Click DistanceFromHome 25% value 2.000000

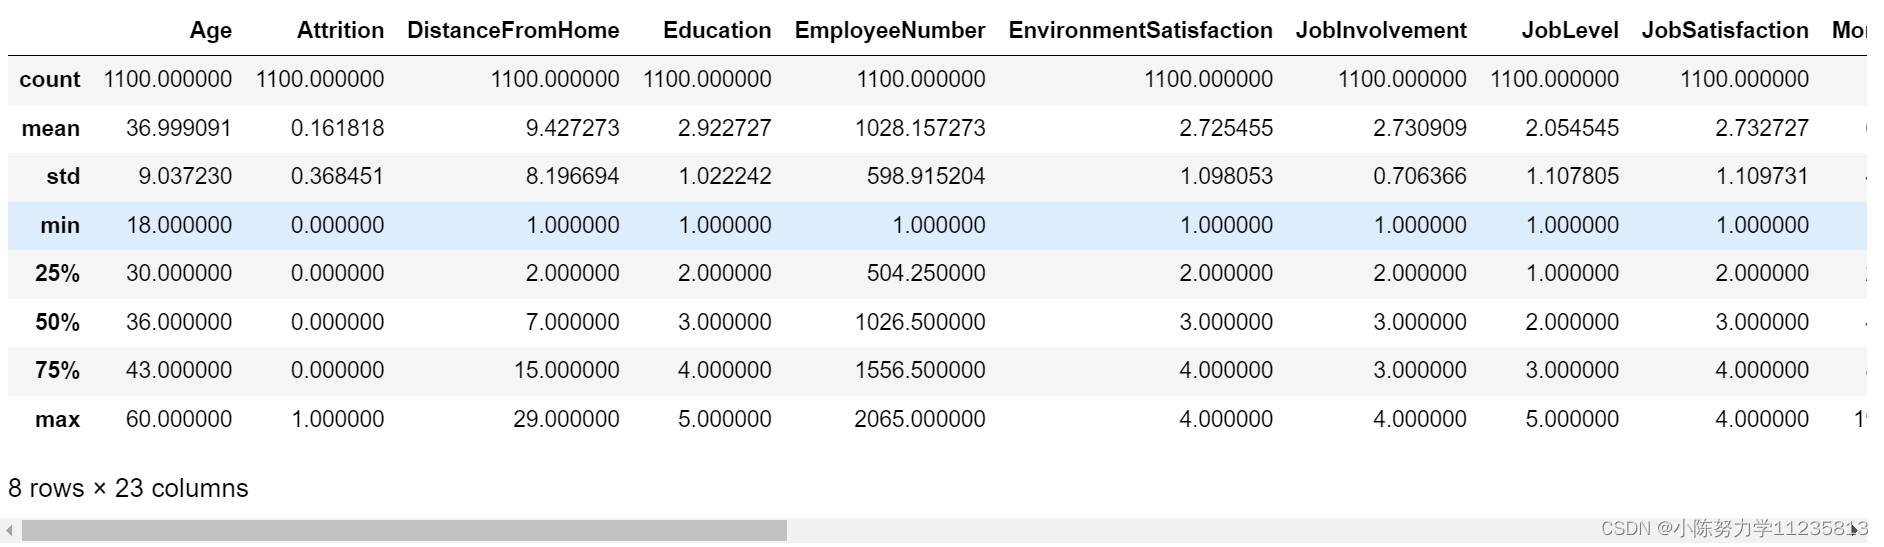pyautogui.click(x=573, y=274)
